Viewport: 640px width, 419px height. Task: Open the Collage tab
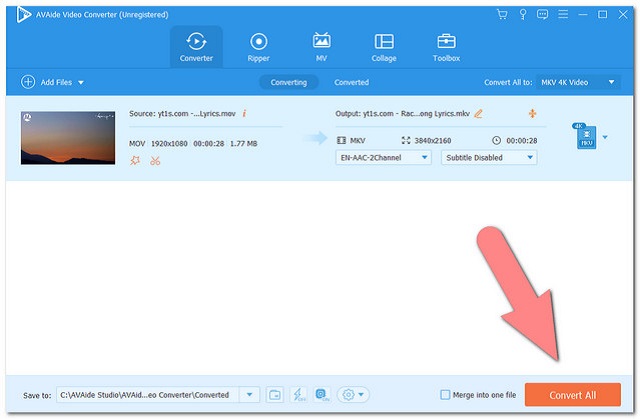[384, 47]
